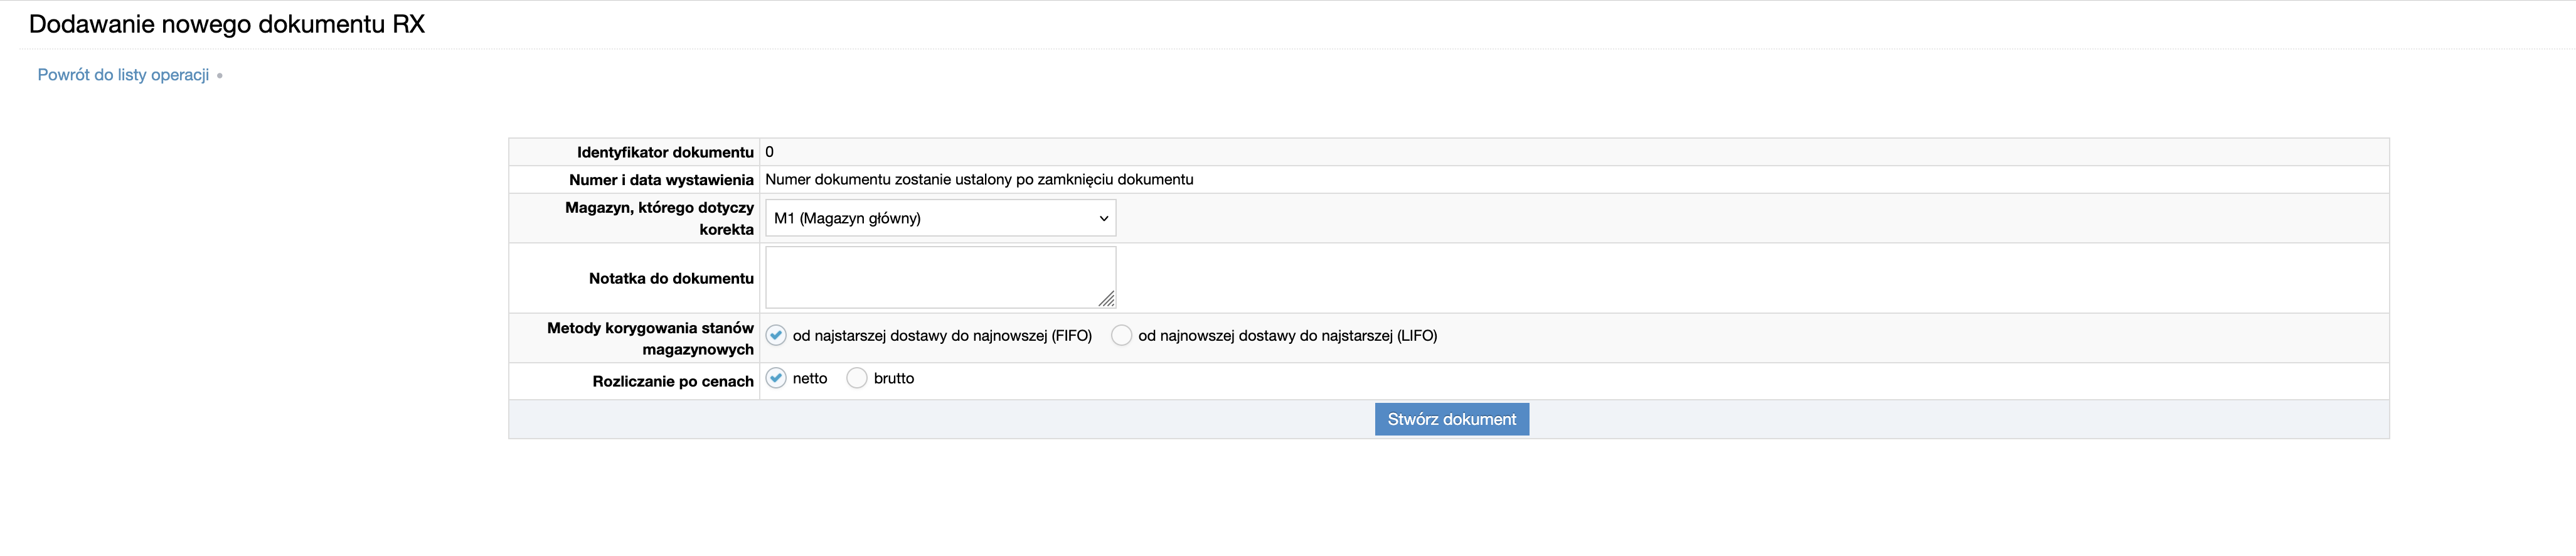Click the netto text label
The width and height of the screenshot is (2576, 556).
pyautogui.click(x=810, y=378)
